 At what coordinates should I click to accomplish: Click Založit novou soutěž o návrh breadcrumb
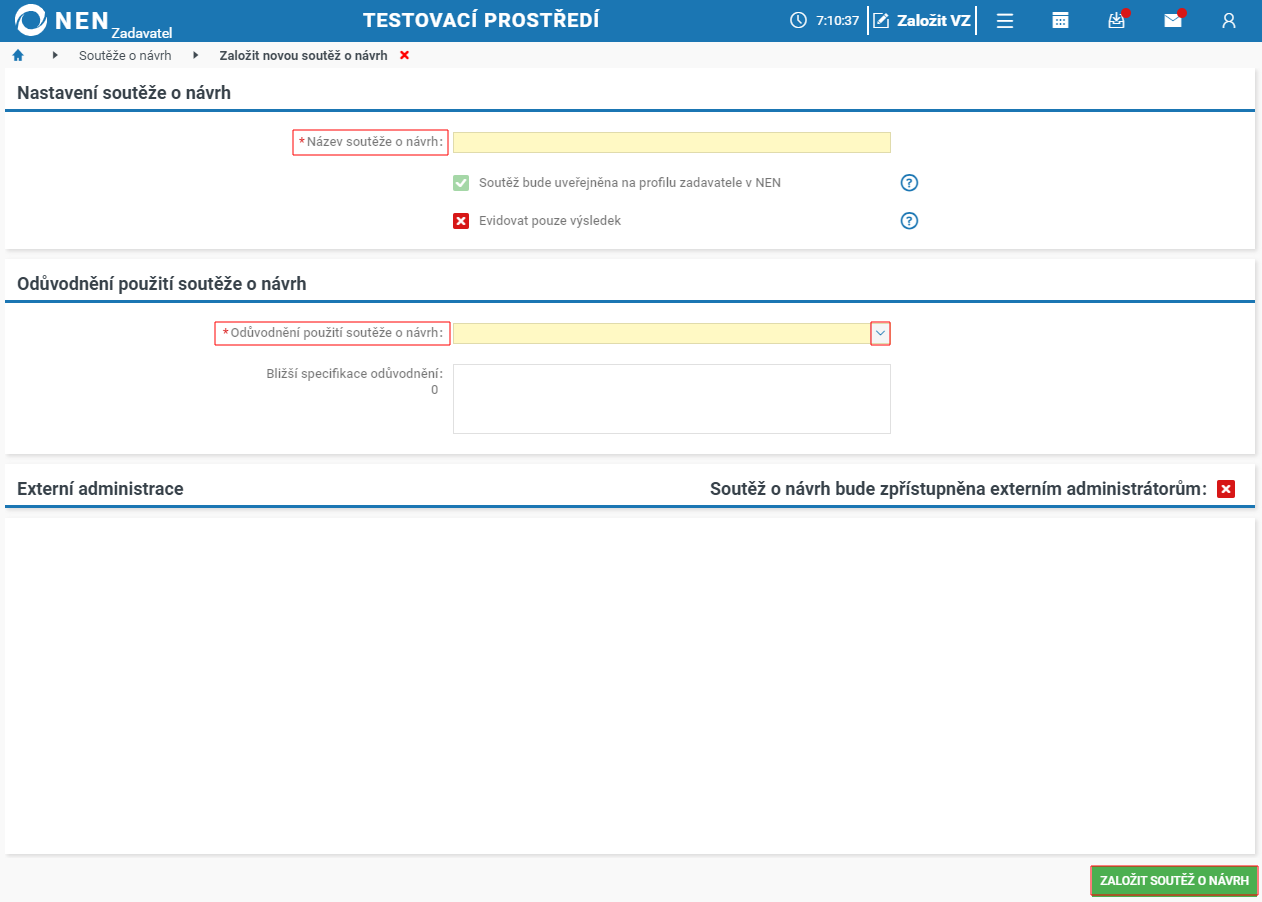tap(303, 56)
